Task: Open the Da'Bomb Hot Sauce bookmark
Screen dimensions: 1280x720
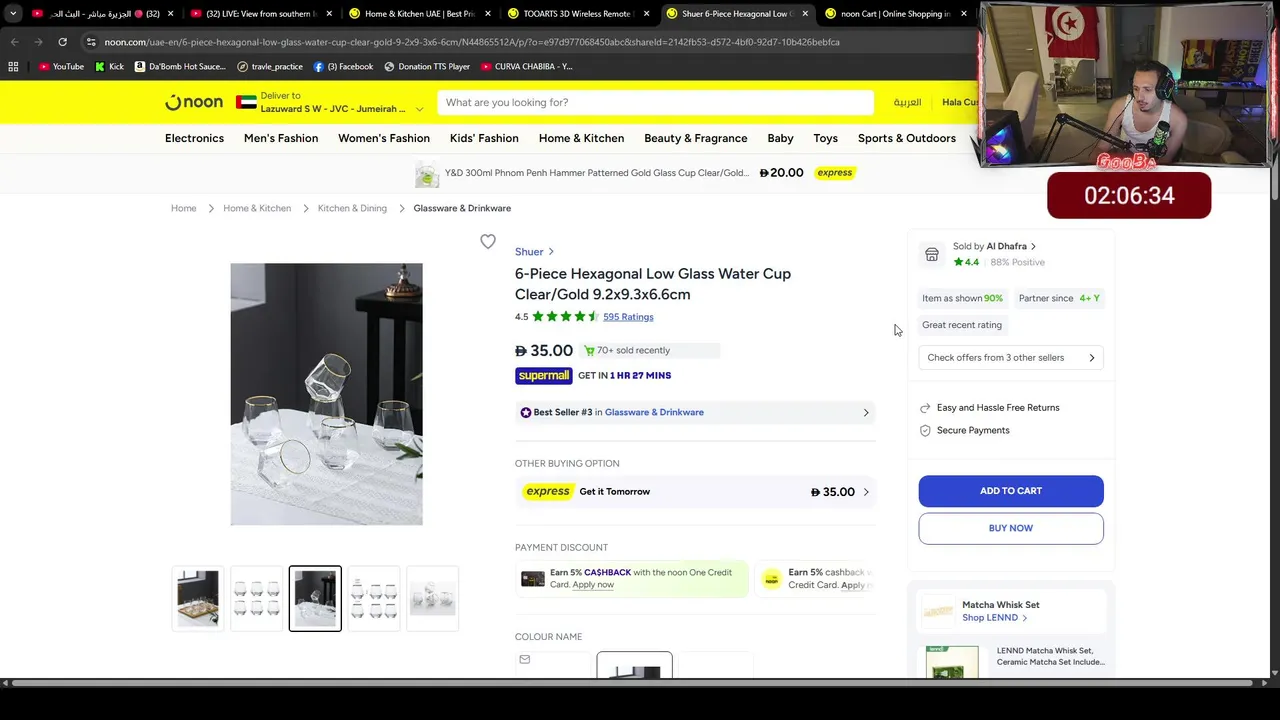Action: click(180, 66)
